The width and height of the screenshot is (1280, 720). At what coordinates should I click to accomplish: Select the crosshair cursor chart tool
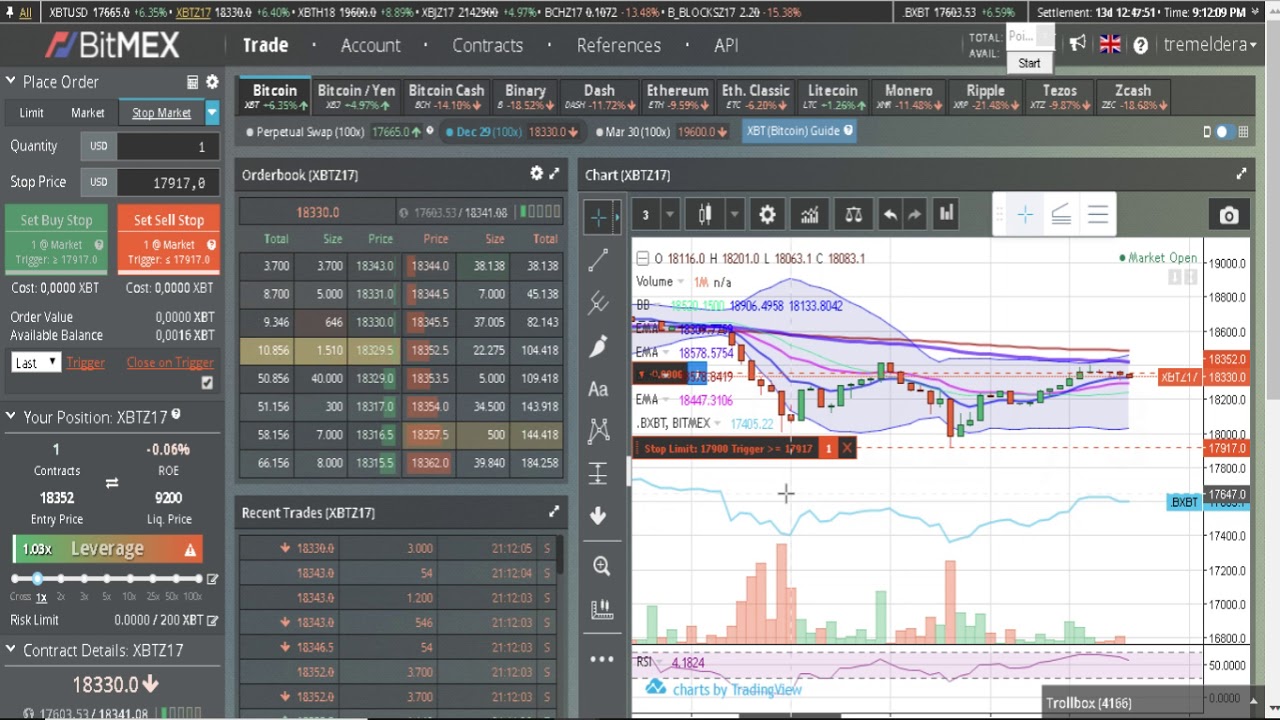(599, 216)
